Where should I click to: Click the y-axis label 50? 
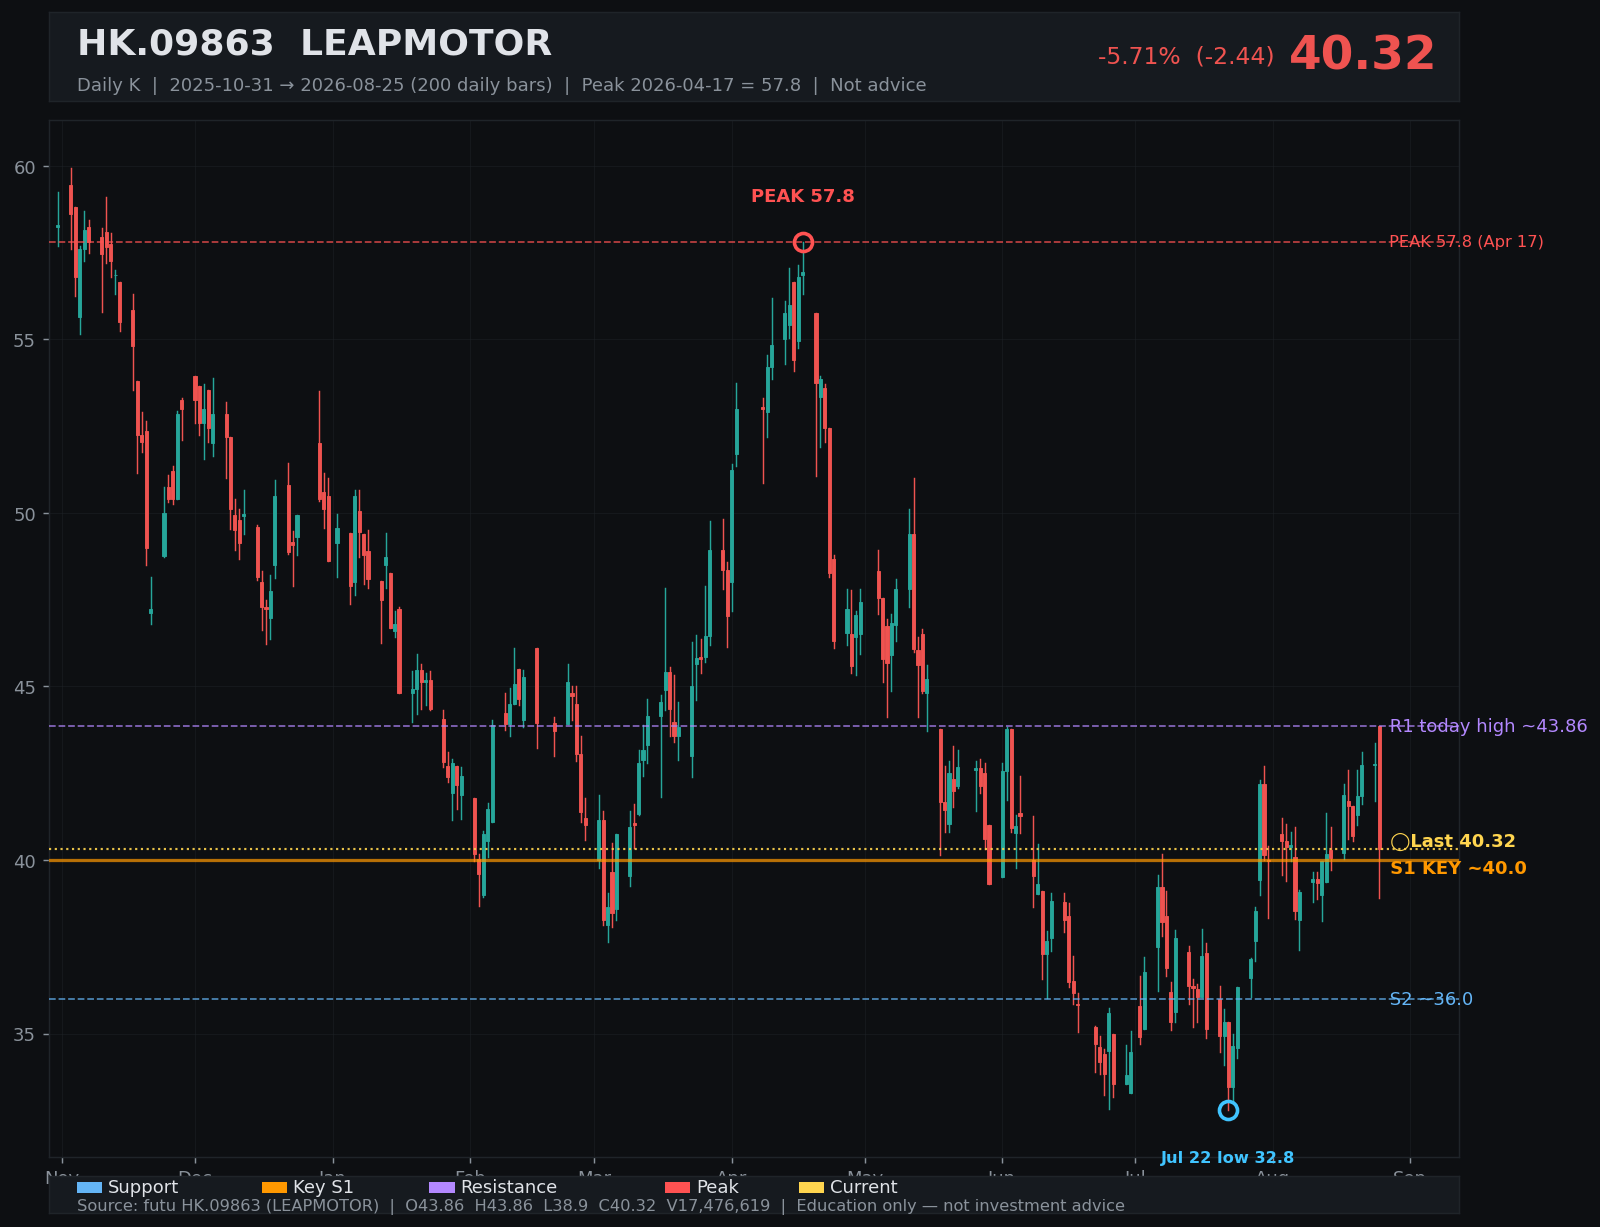[x=25, y=514]
